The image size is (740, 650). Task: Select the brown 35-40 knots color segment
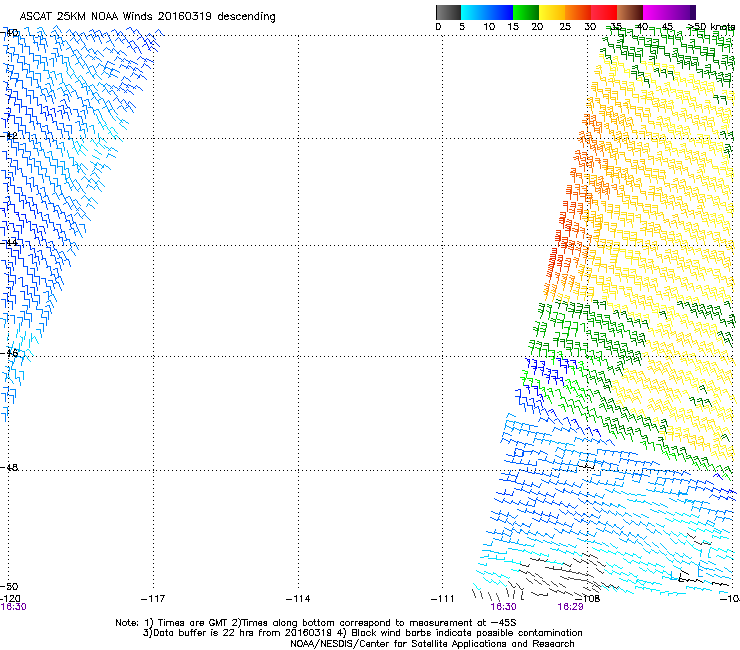point(630,12)
